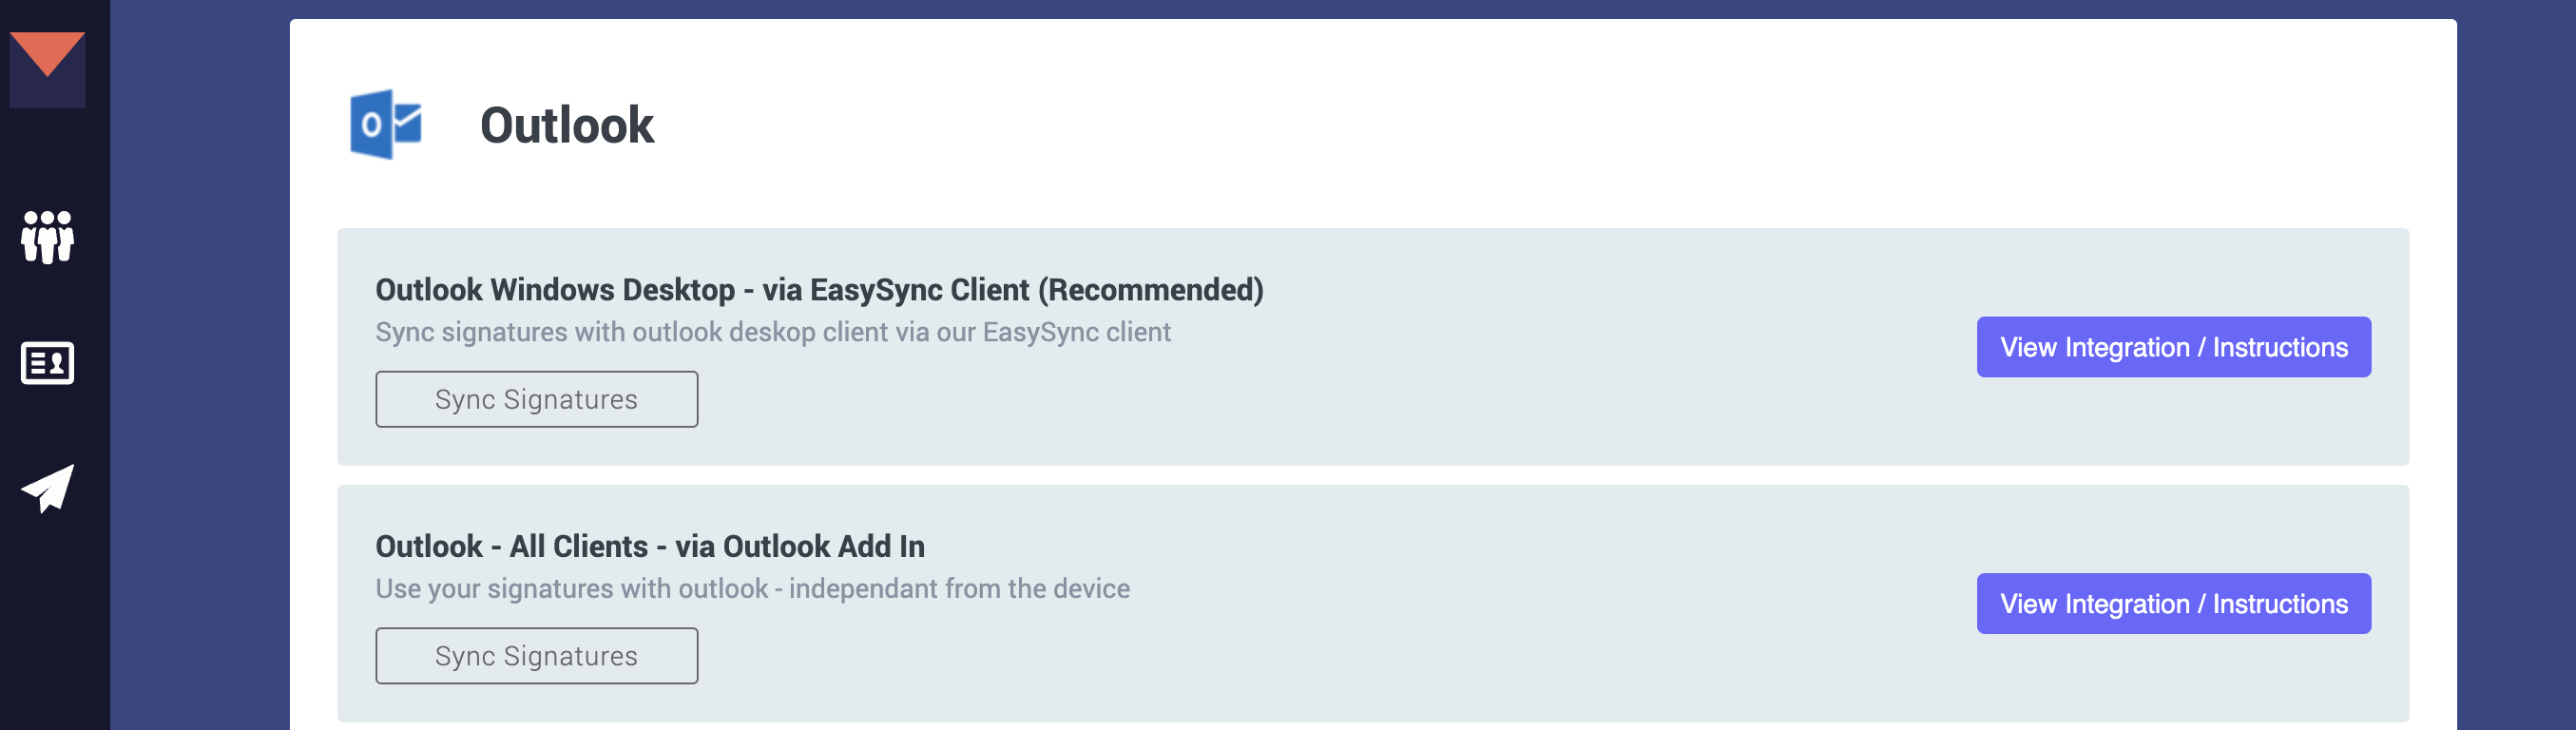The image size is (2576, 730).
Task: Click dark blue background left of white panel
Action: coord(200,400)
